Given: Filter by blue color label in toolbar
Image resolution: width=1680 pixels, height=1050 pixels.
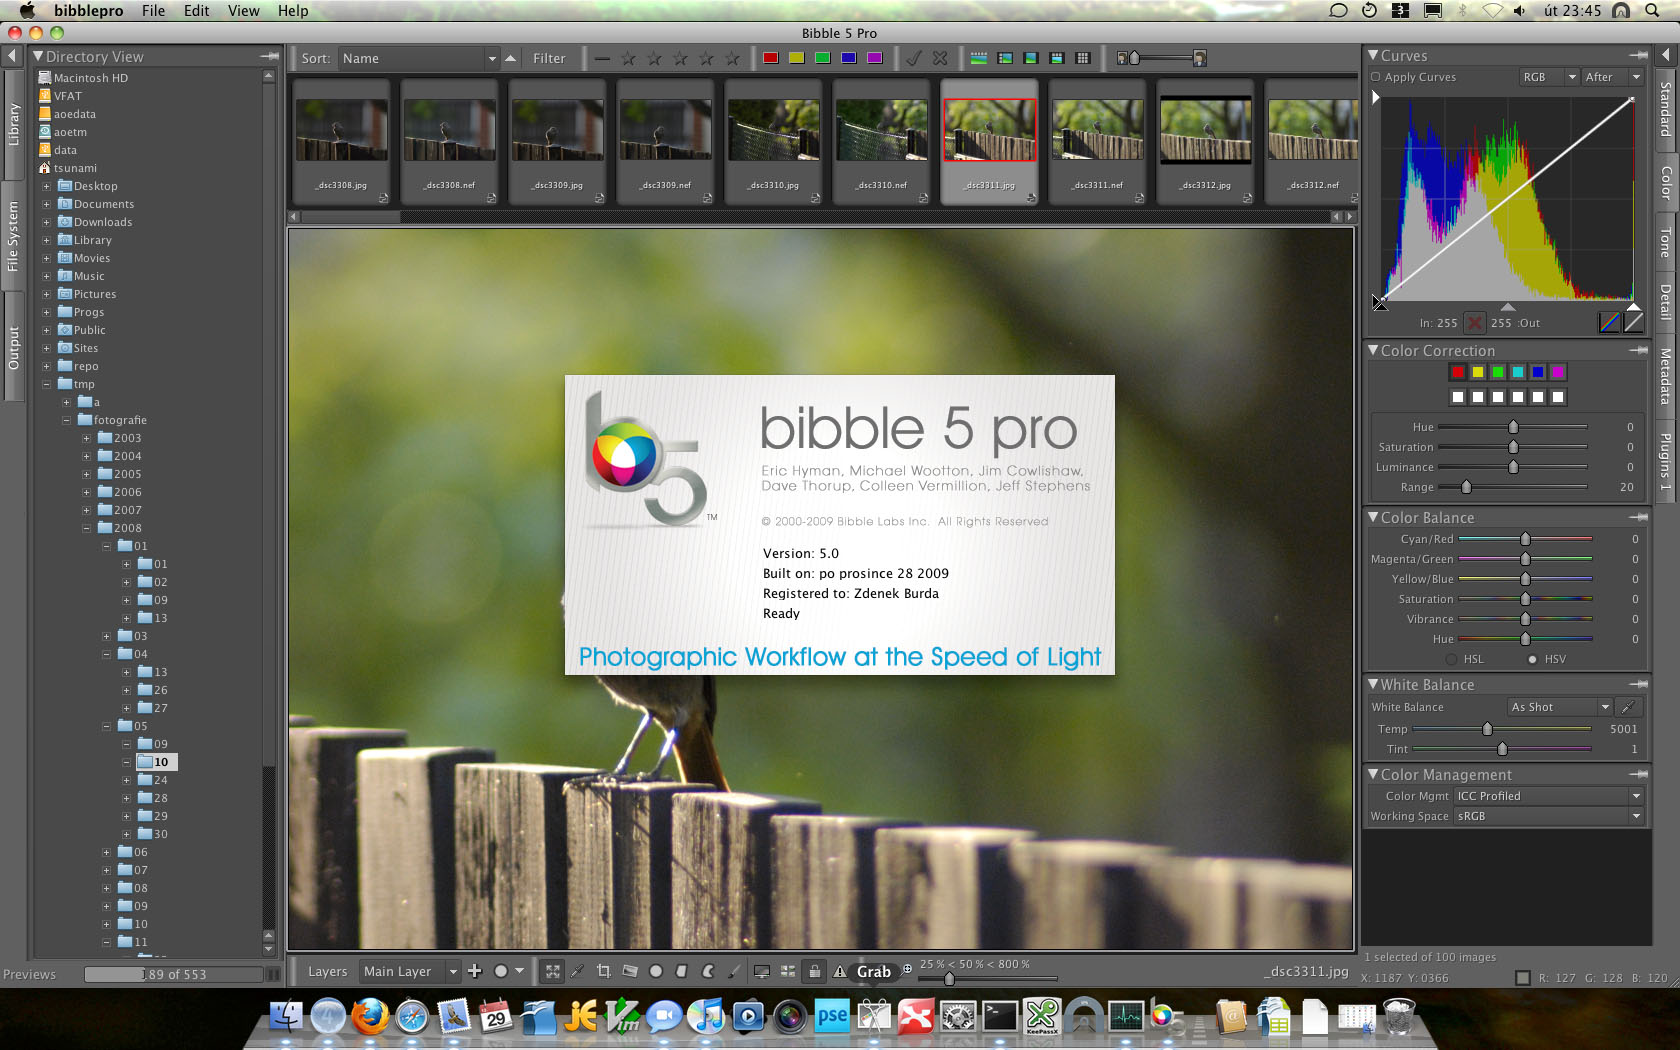Looking at the screenshot, I should [x=848, y=58].
